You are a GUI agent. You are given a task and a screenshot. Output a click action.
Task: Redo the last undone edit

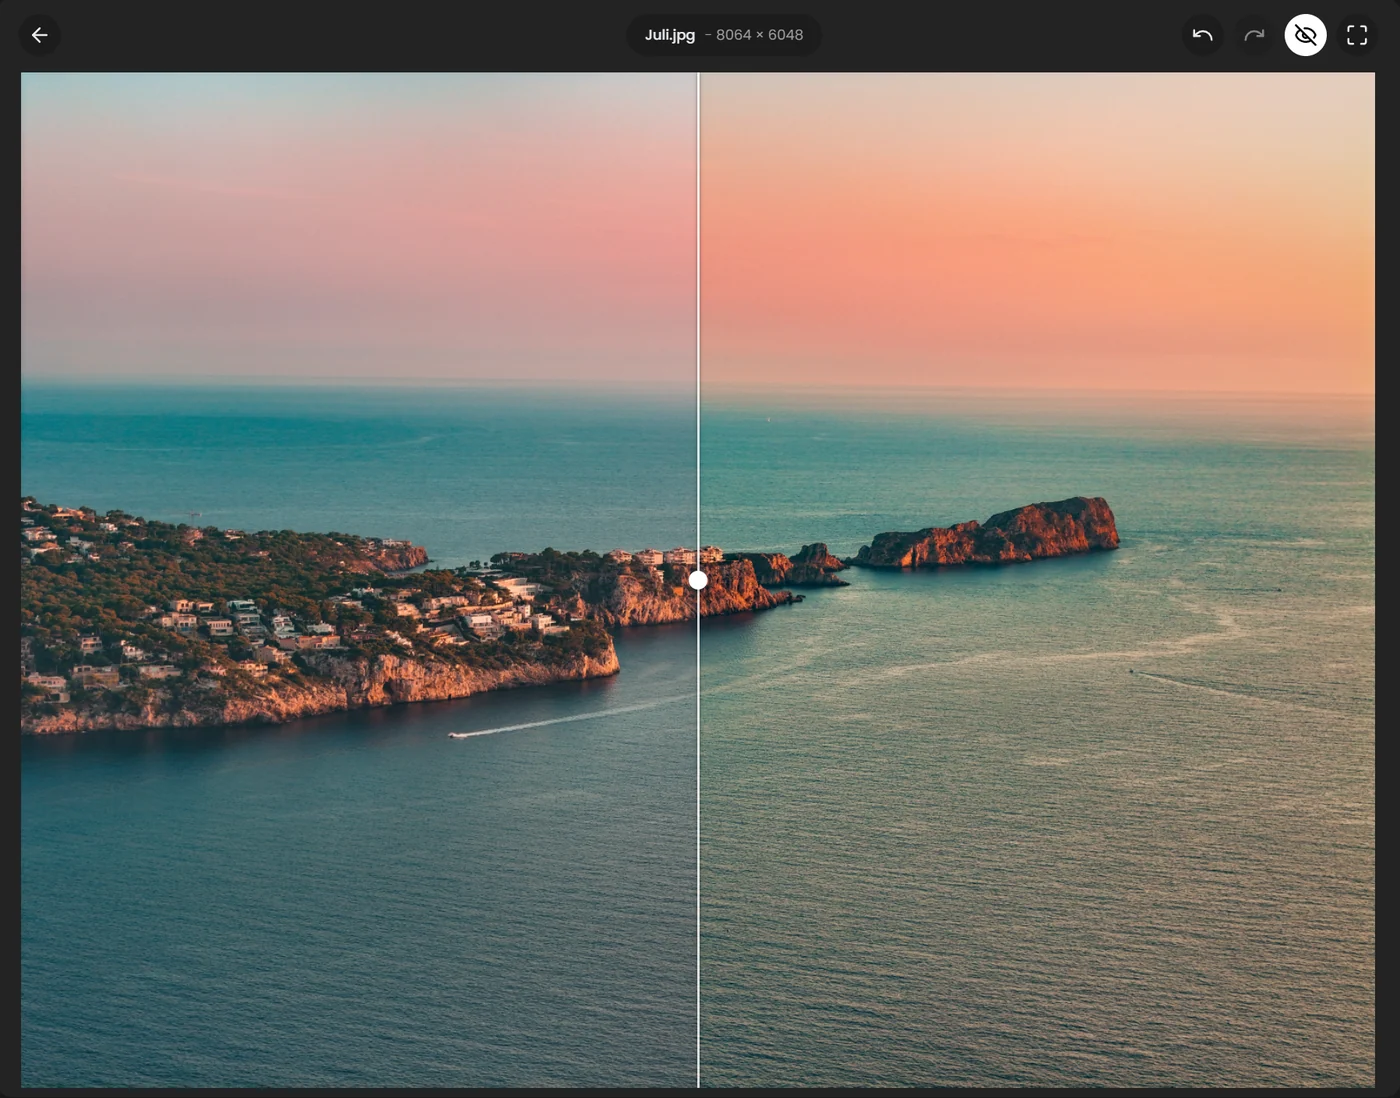click(1254, 35)
